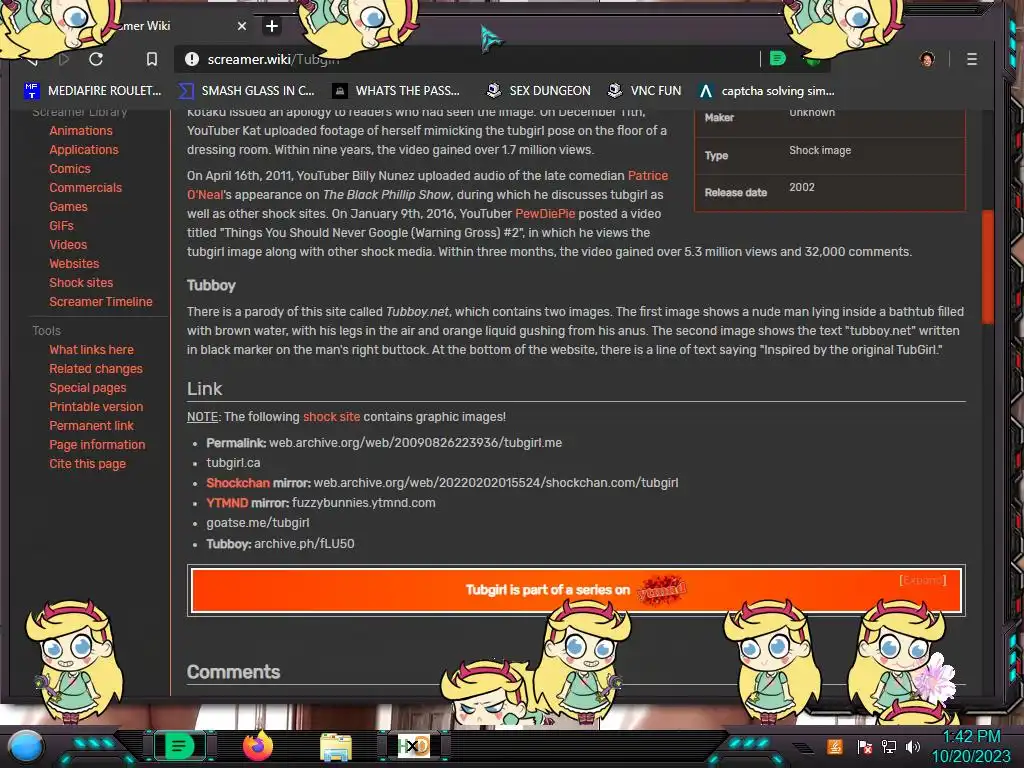Viewport: 1024px width, 768px height.
Task: Click the Tubboy section heading
Action: point(211,285)
